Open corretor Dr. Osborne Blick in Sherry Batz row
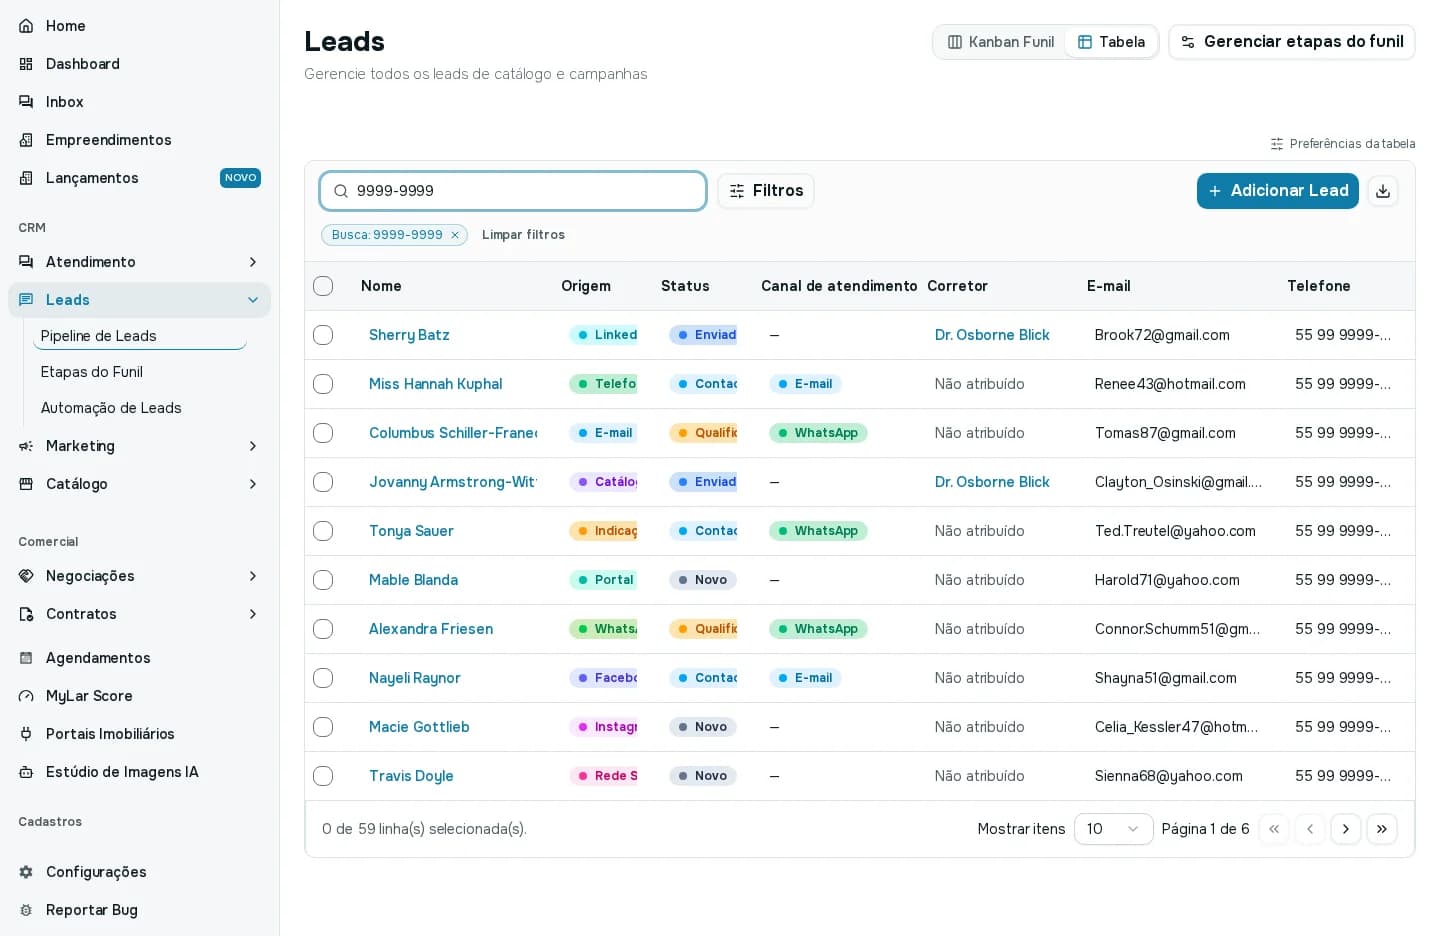The image size is (1440, 936). click(992, 335)
